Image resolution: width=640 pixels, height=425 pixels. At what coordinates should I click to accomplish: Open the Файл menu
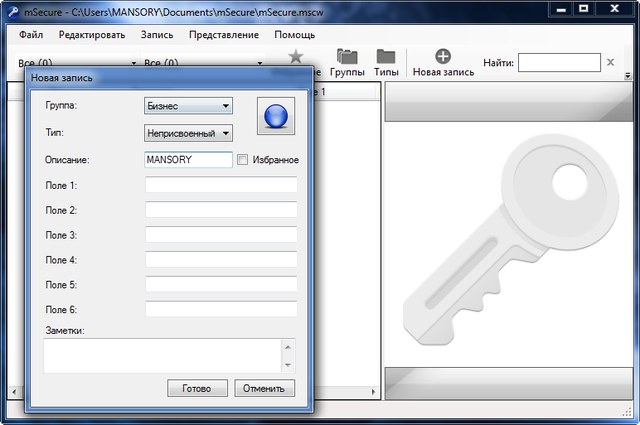point(31,35)
